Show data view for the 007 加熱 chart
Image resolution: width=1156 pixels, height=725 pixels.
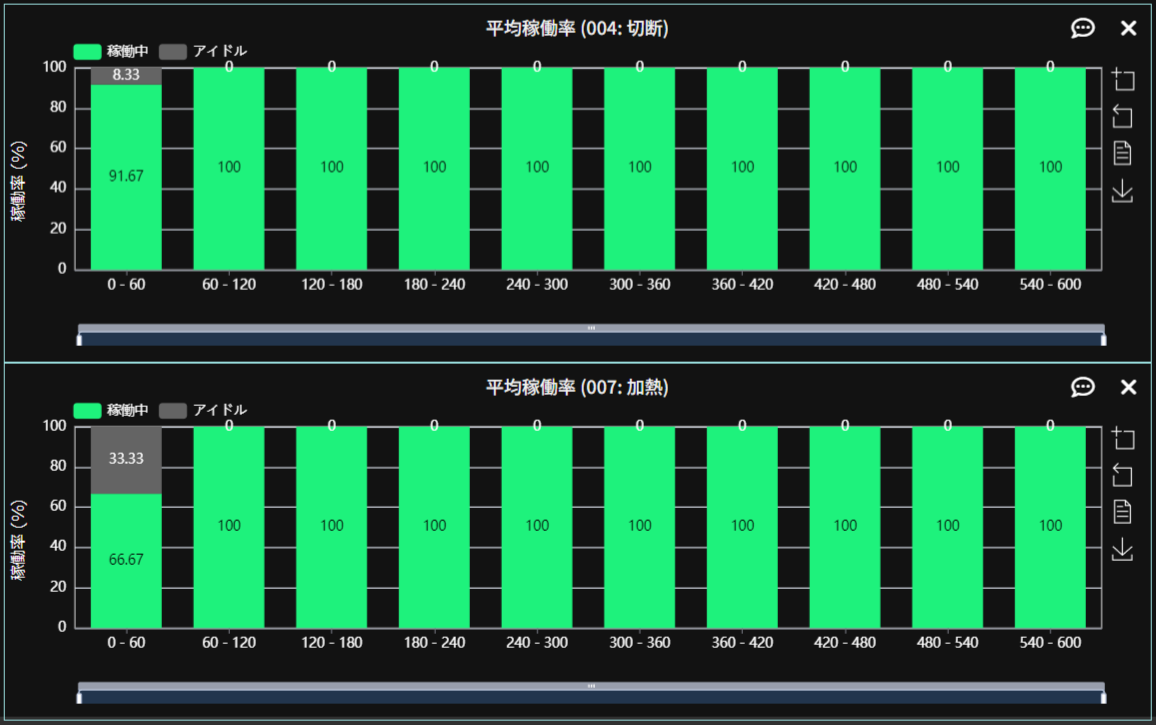click(x=1123, y=512)
